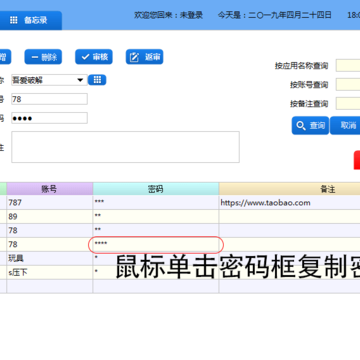Click the 按账号查询 search field
Viewport: 360px width, 360px height.
(x=348, y=85)
